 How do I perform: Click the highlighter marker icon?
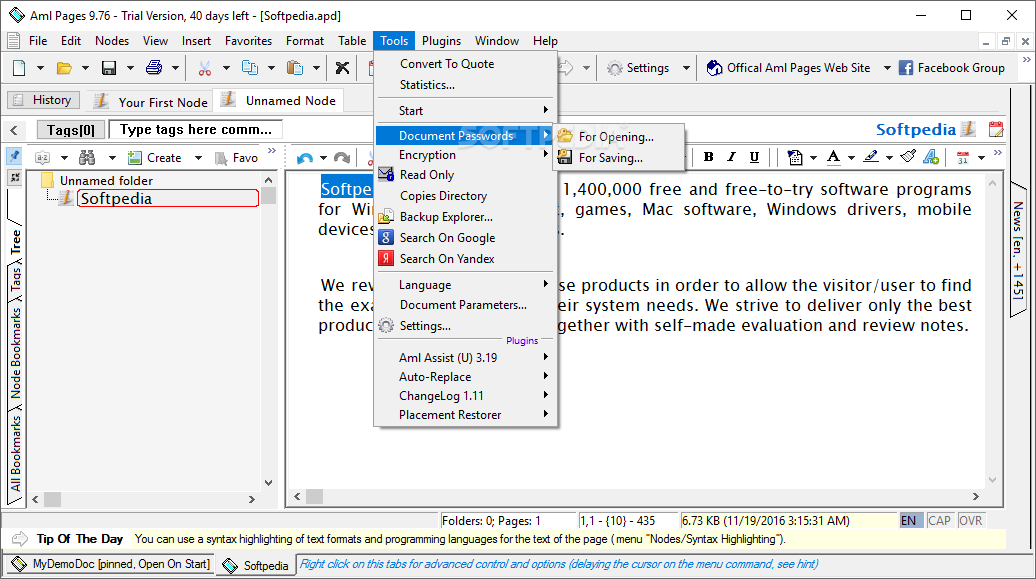[x=871, y=157]
